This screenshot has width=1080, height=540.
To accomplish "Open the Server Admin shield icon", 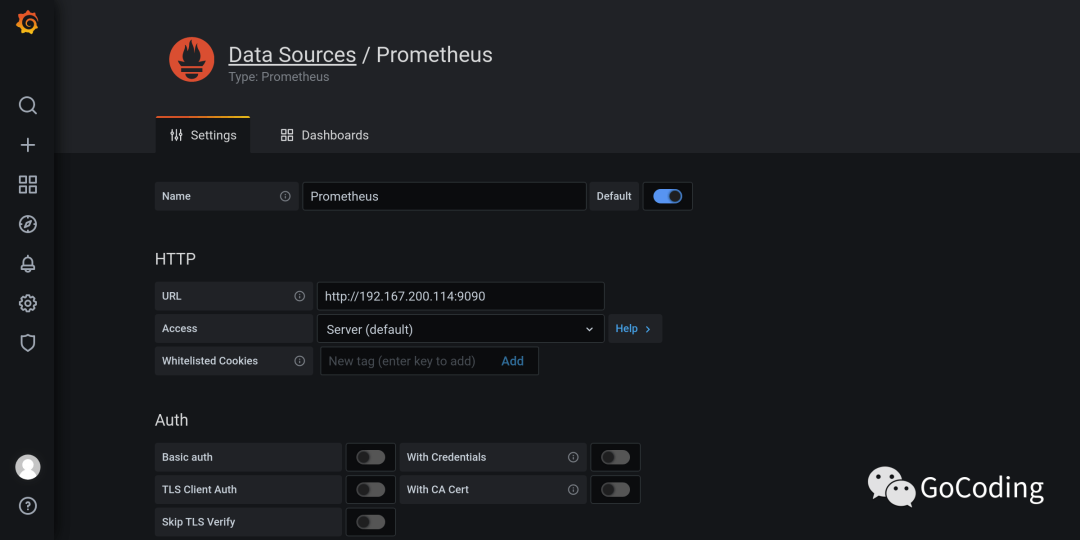I will (x=28, y=343).
